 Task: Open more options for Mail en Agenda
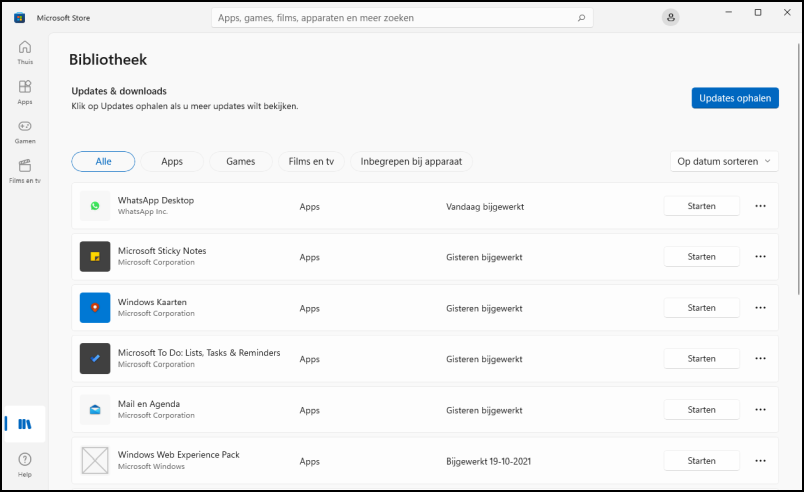tap(760, 410)
